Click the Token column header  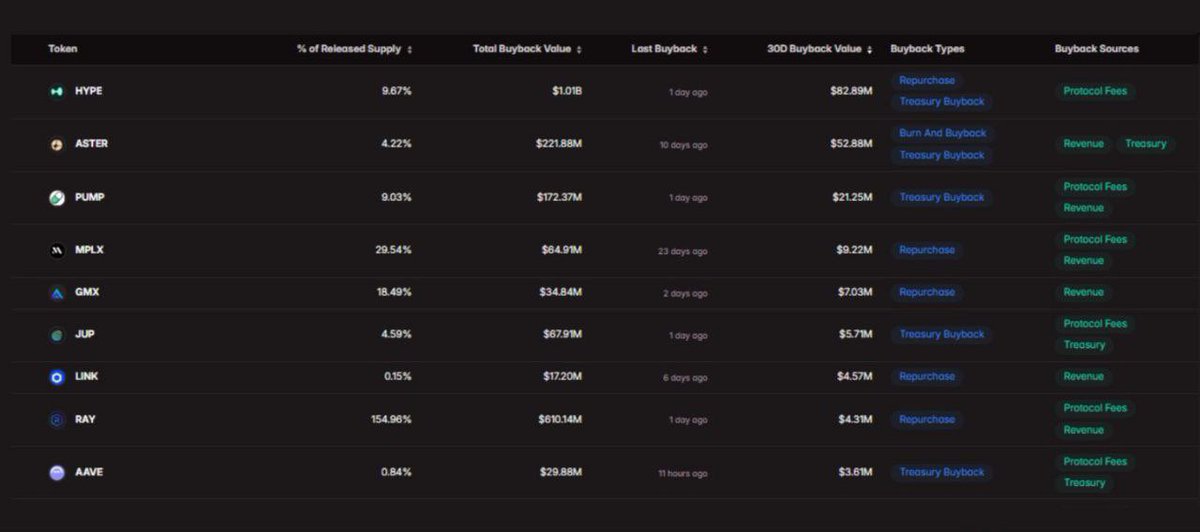(x=63, y=49)
